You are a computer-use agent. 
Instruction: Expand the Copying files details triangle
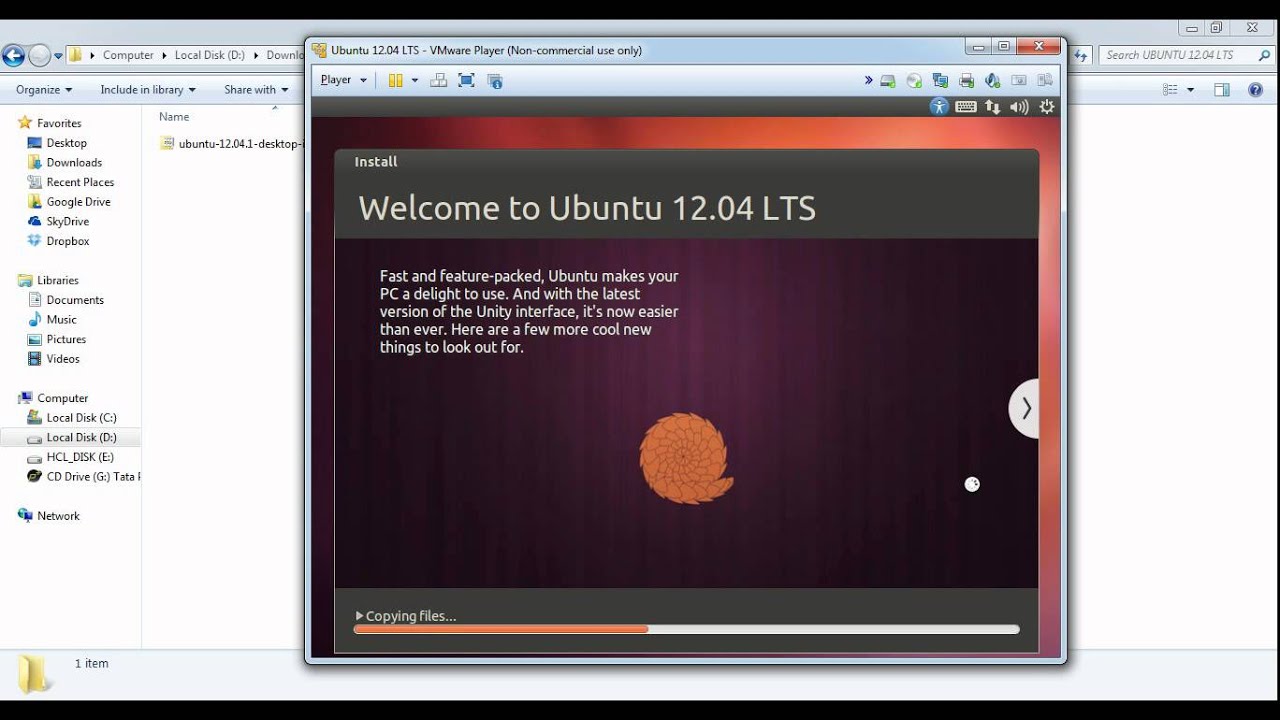[360, 616]
